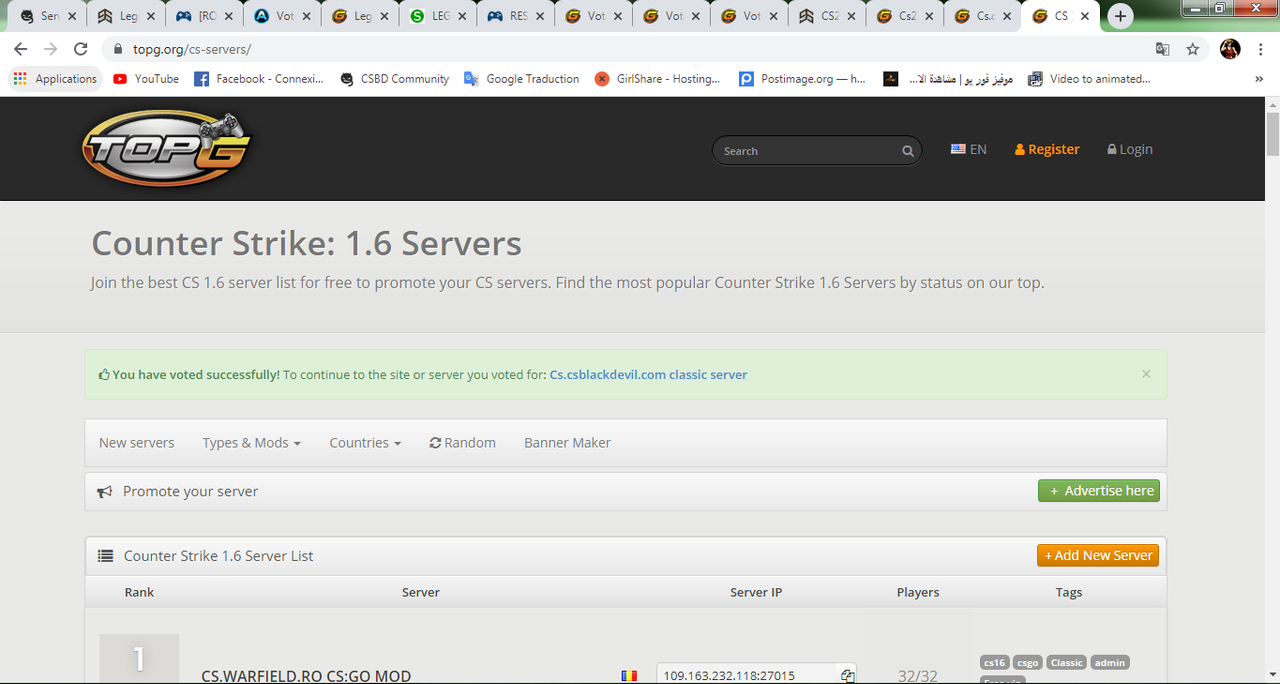The height and width of the screenshot is (684, 1280).
Task: Switch to the Vot tab with blue A icon
Action: click(x=284, y=16)
